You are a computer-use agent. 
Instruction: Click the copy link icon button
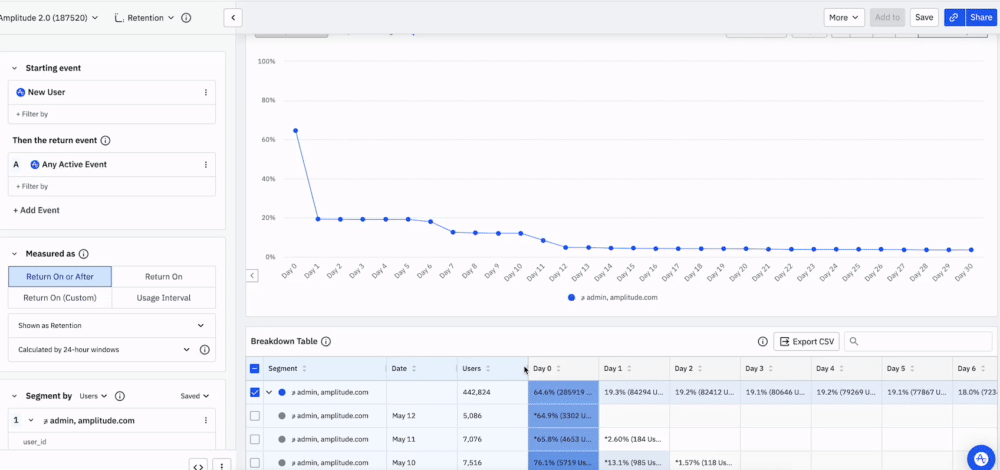pos(954,18)
